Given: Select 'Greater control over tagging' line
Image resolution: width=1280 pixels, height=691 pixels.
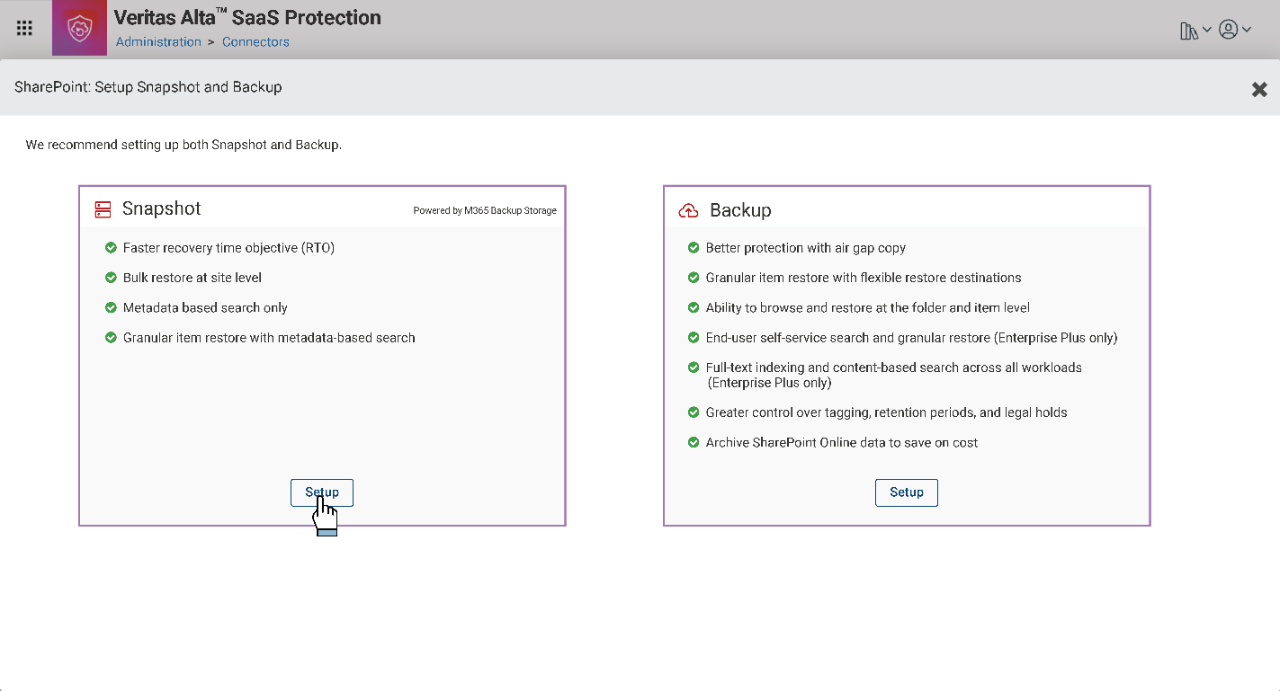Looking at the screenshot, I should (887, 413).
